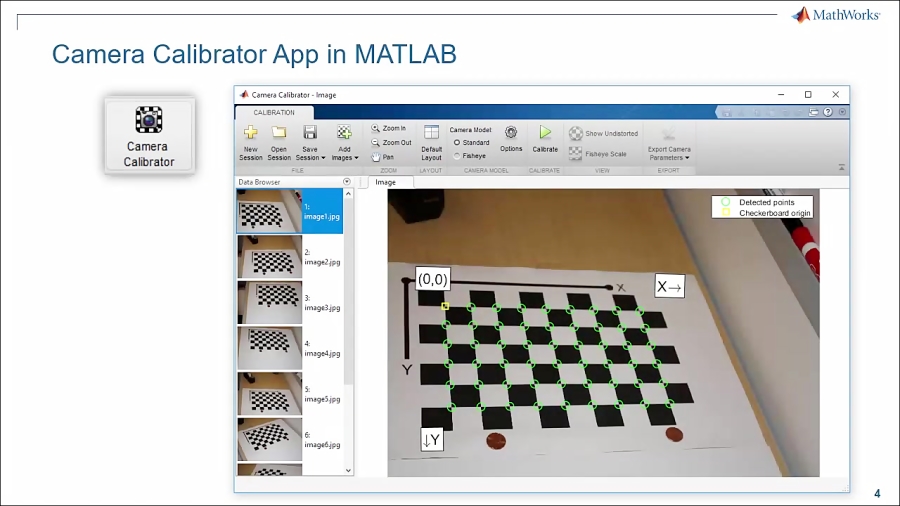The height and width of the screenshot is (506, 900).
Task: Maximize the Camera Calibrator window
Action: [x=808, y=95]
